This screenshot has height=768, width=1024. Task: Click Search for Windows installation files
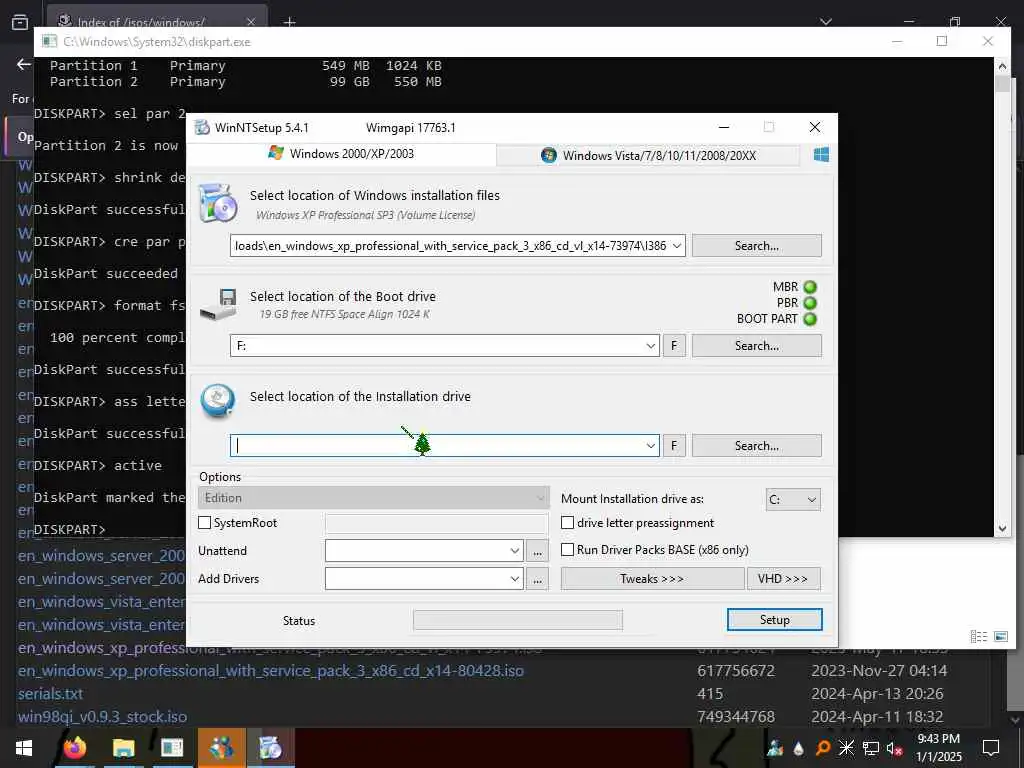757,246
